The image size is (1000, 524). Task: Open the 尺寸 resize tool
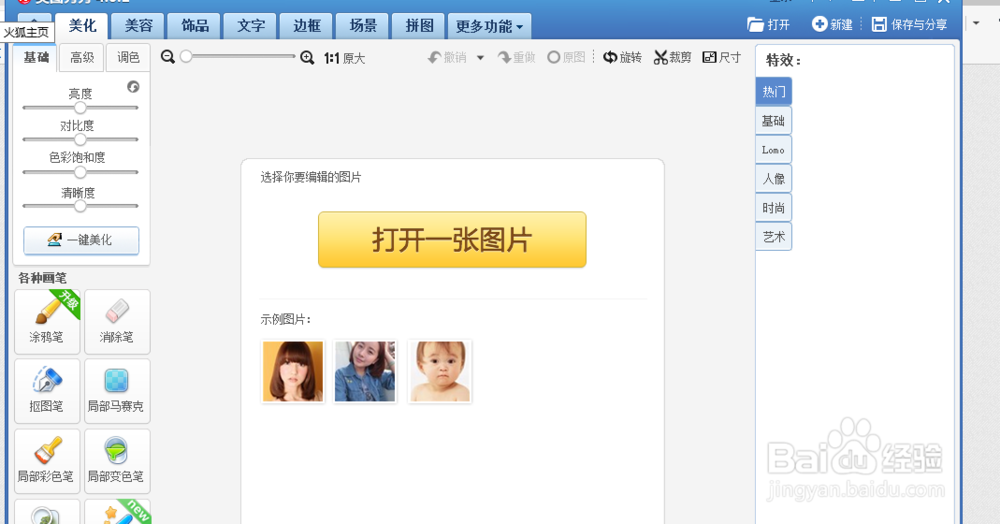721,57
